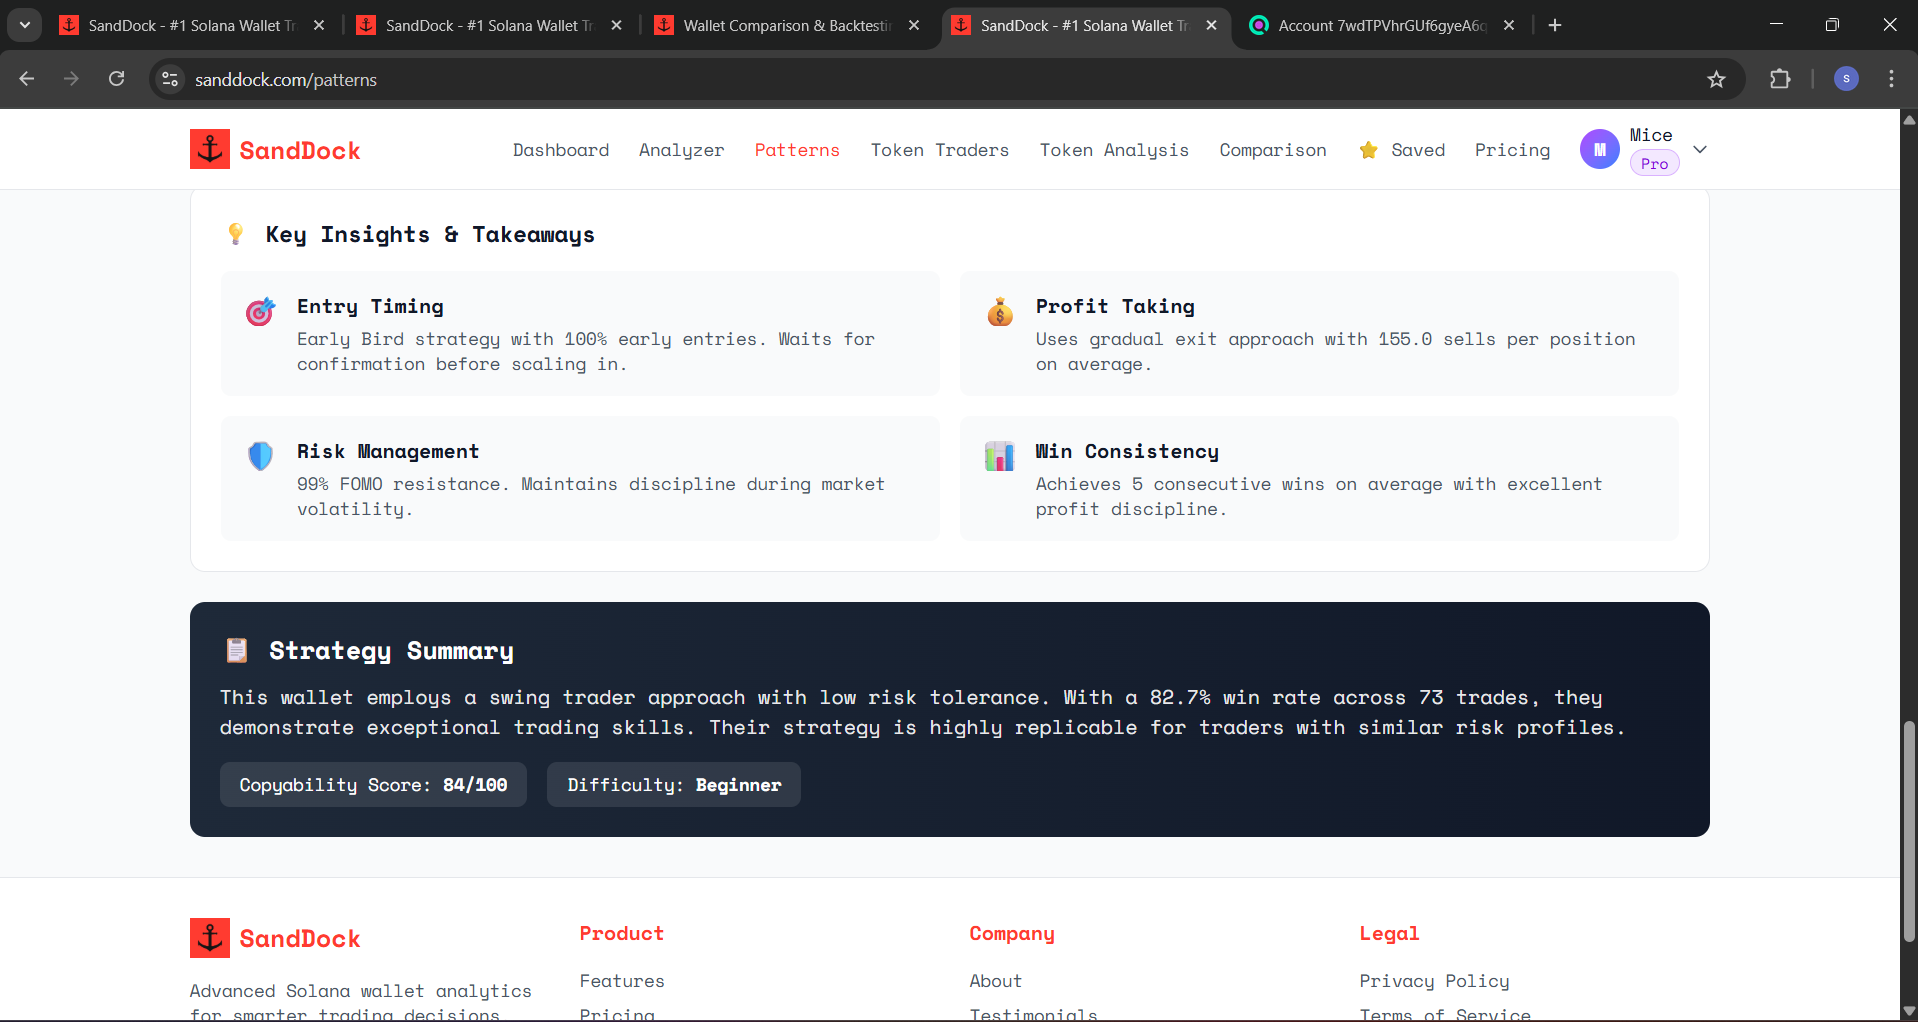Click the Privacy Policy footer link

(1434, 981)
